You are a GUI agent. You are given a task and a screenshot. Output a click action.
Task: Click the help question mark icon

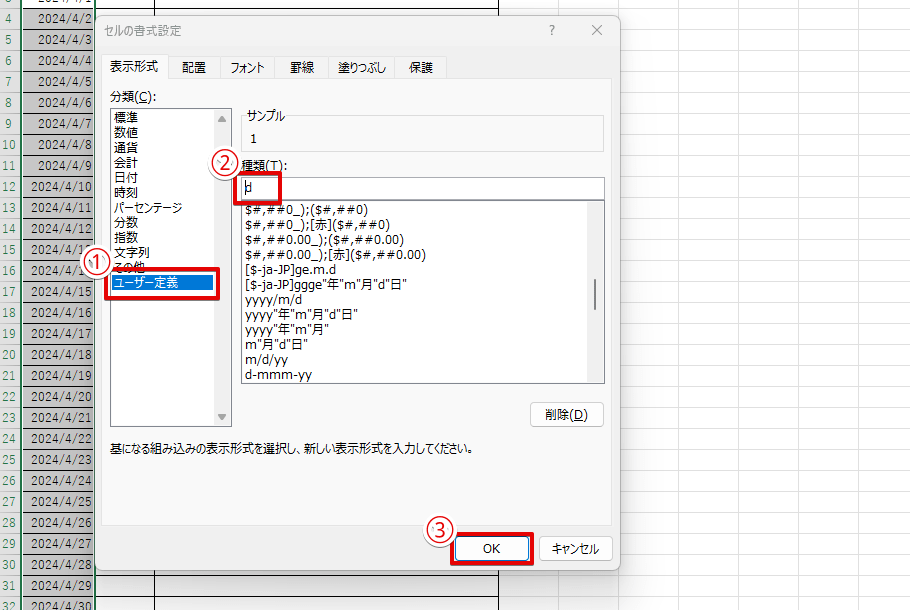click(551, 31)
